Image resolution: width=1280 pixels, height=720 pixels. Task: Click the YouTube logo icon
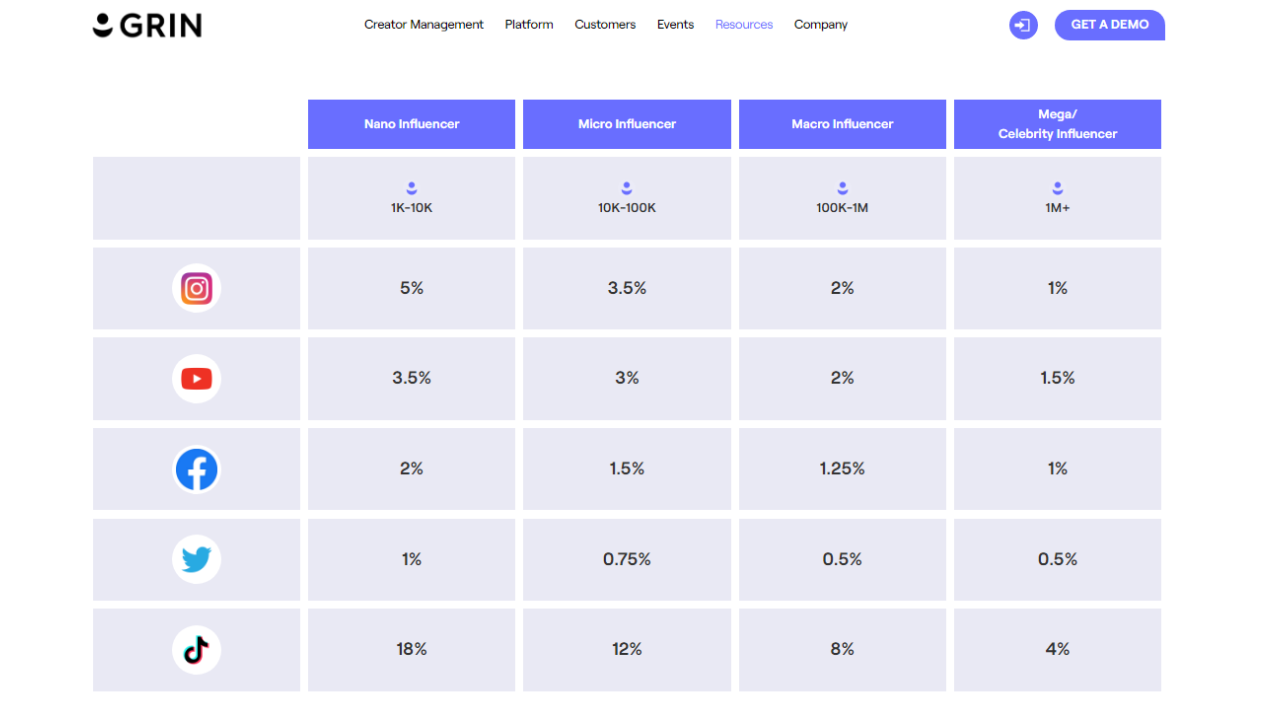(x=196, y=379)
